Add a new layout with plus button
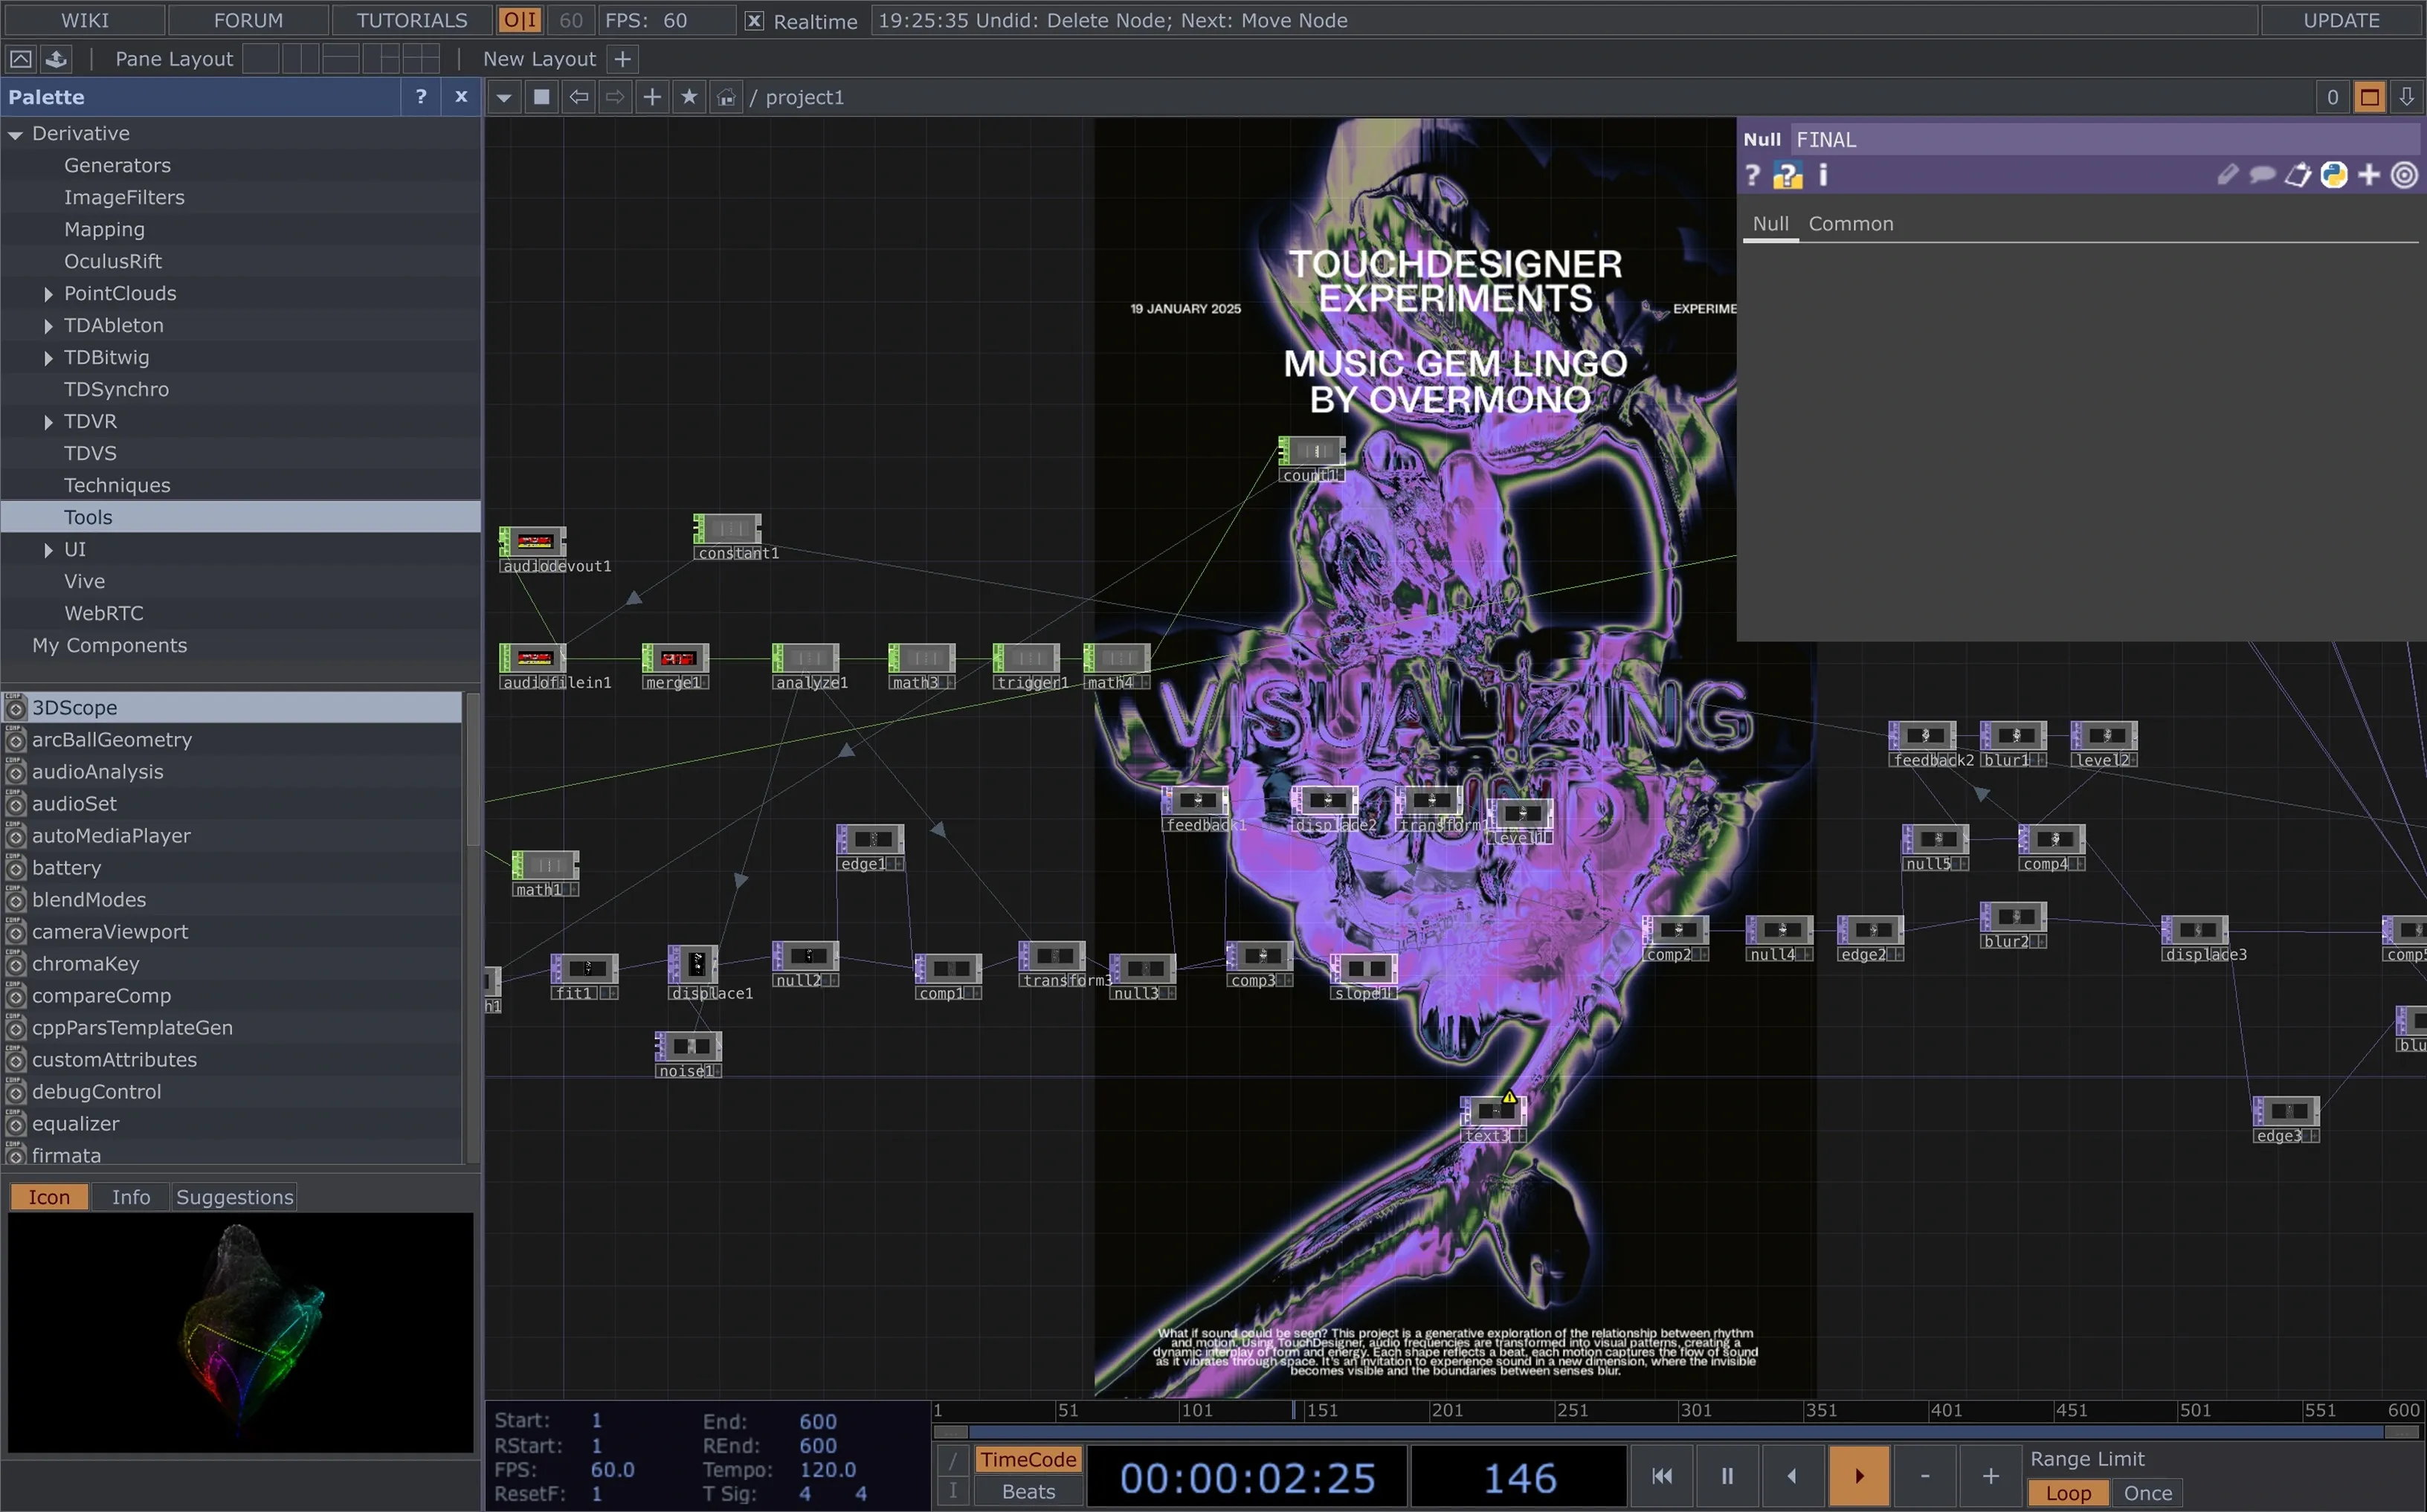Screen dimensions: 2427x1512 pos(622,59)
